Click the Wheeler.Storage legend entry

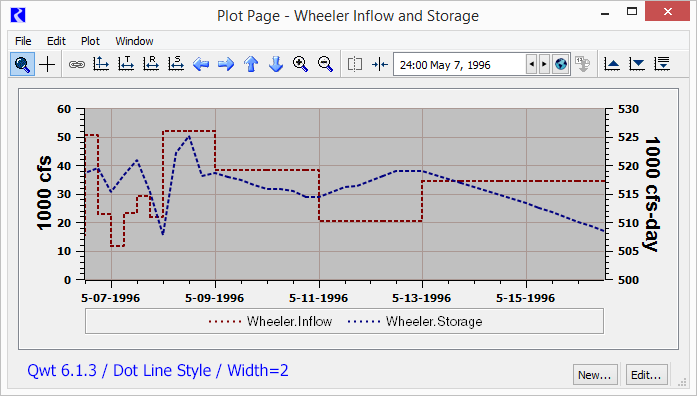[x=415, y=321]
